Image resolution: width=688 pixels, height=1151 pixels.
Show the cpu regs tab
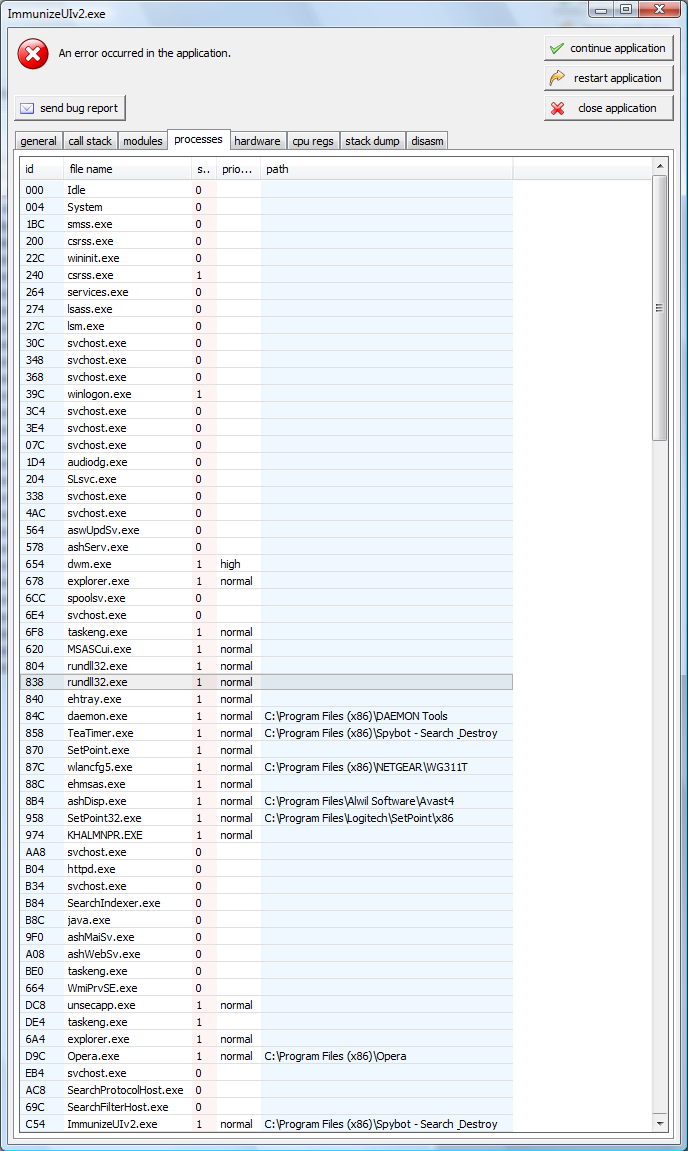313,141
